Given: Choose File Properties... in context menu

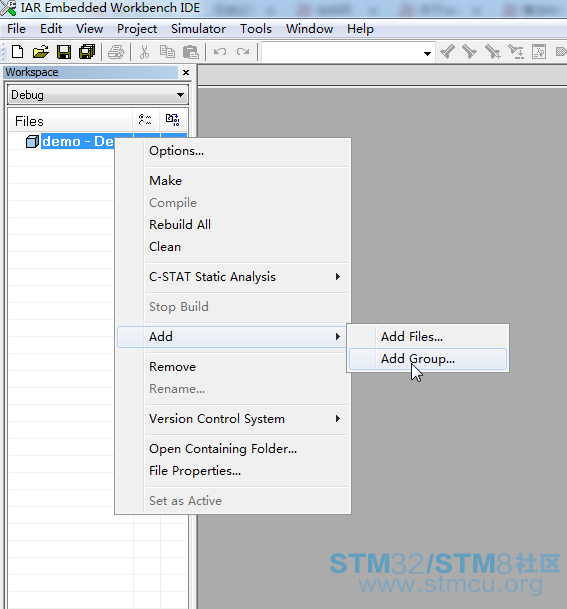Looking at the screenshot, I should tap(233, 471).
